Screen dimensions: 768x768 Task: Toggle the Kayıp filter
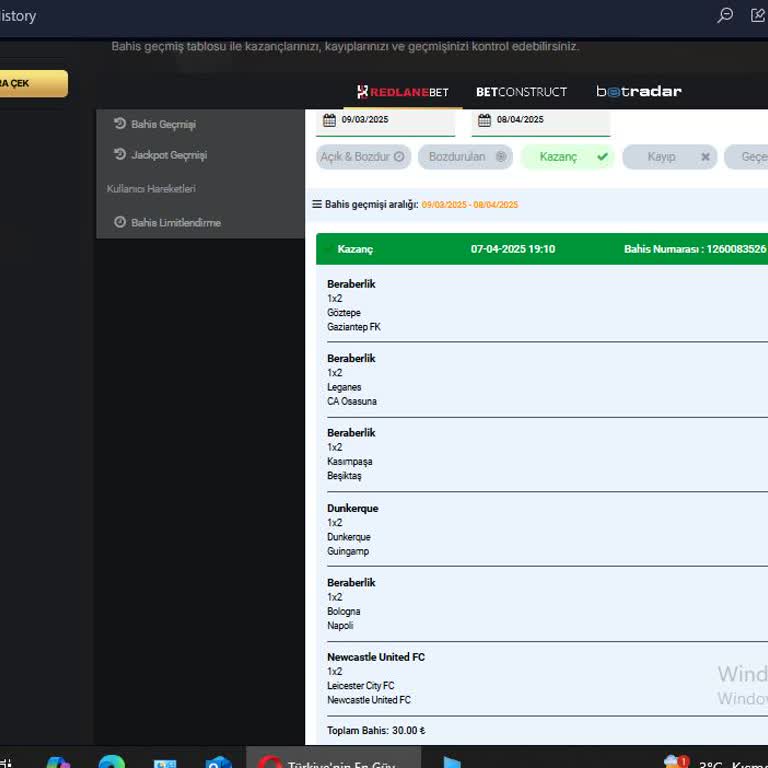coord(670,157)
